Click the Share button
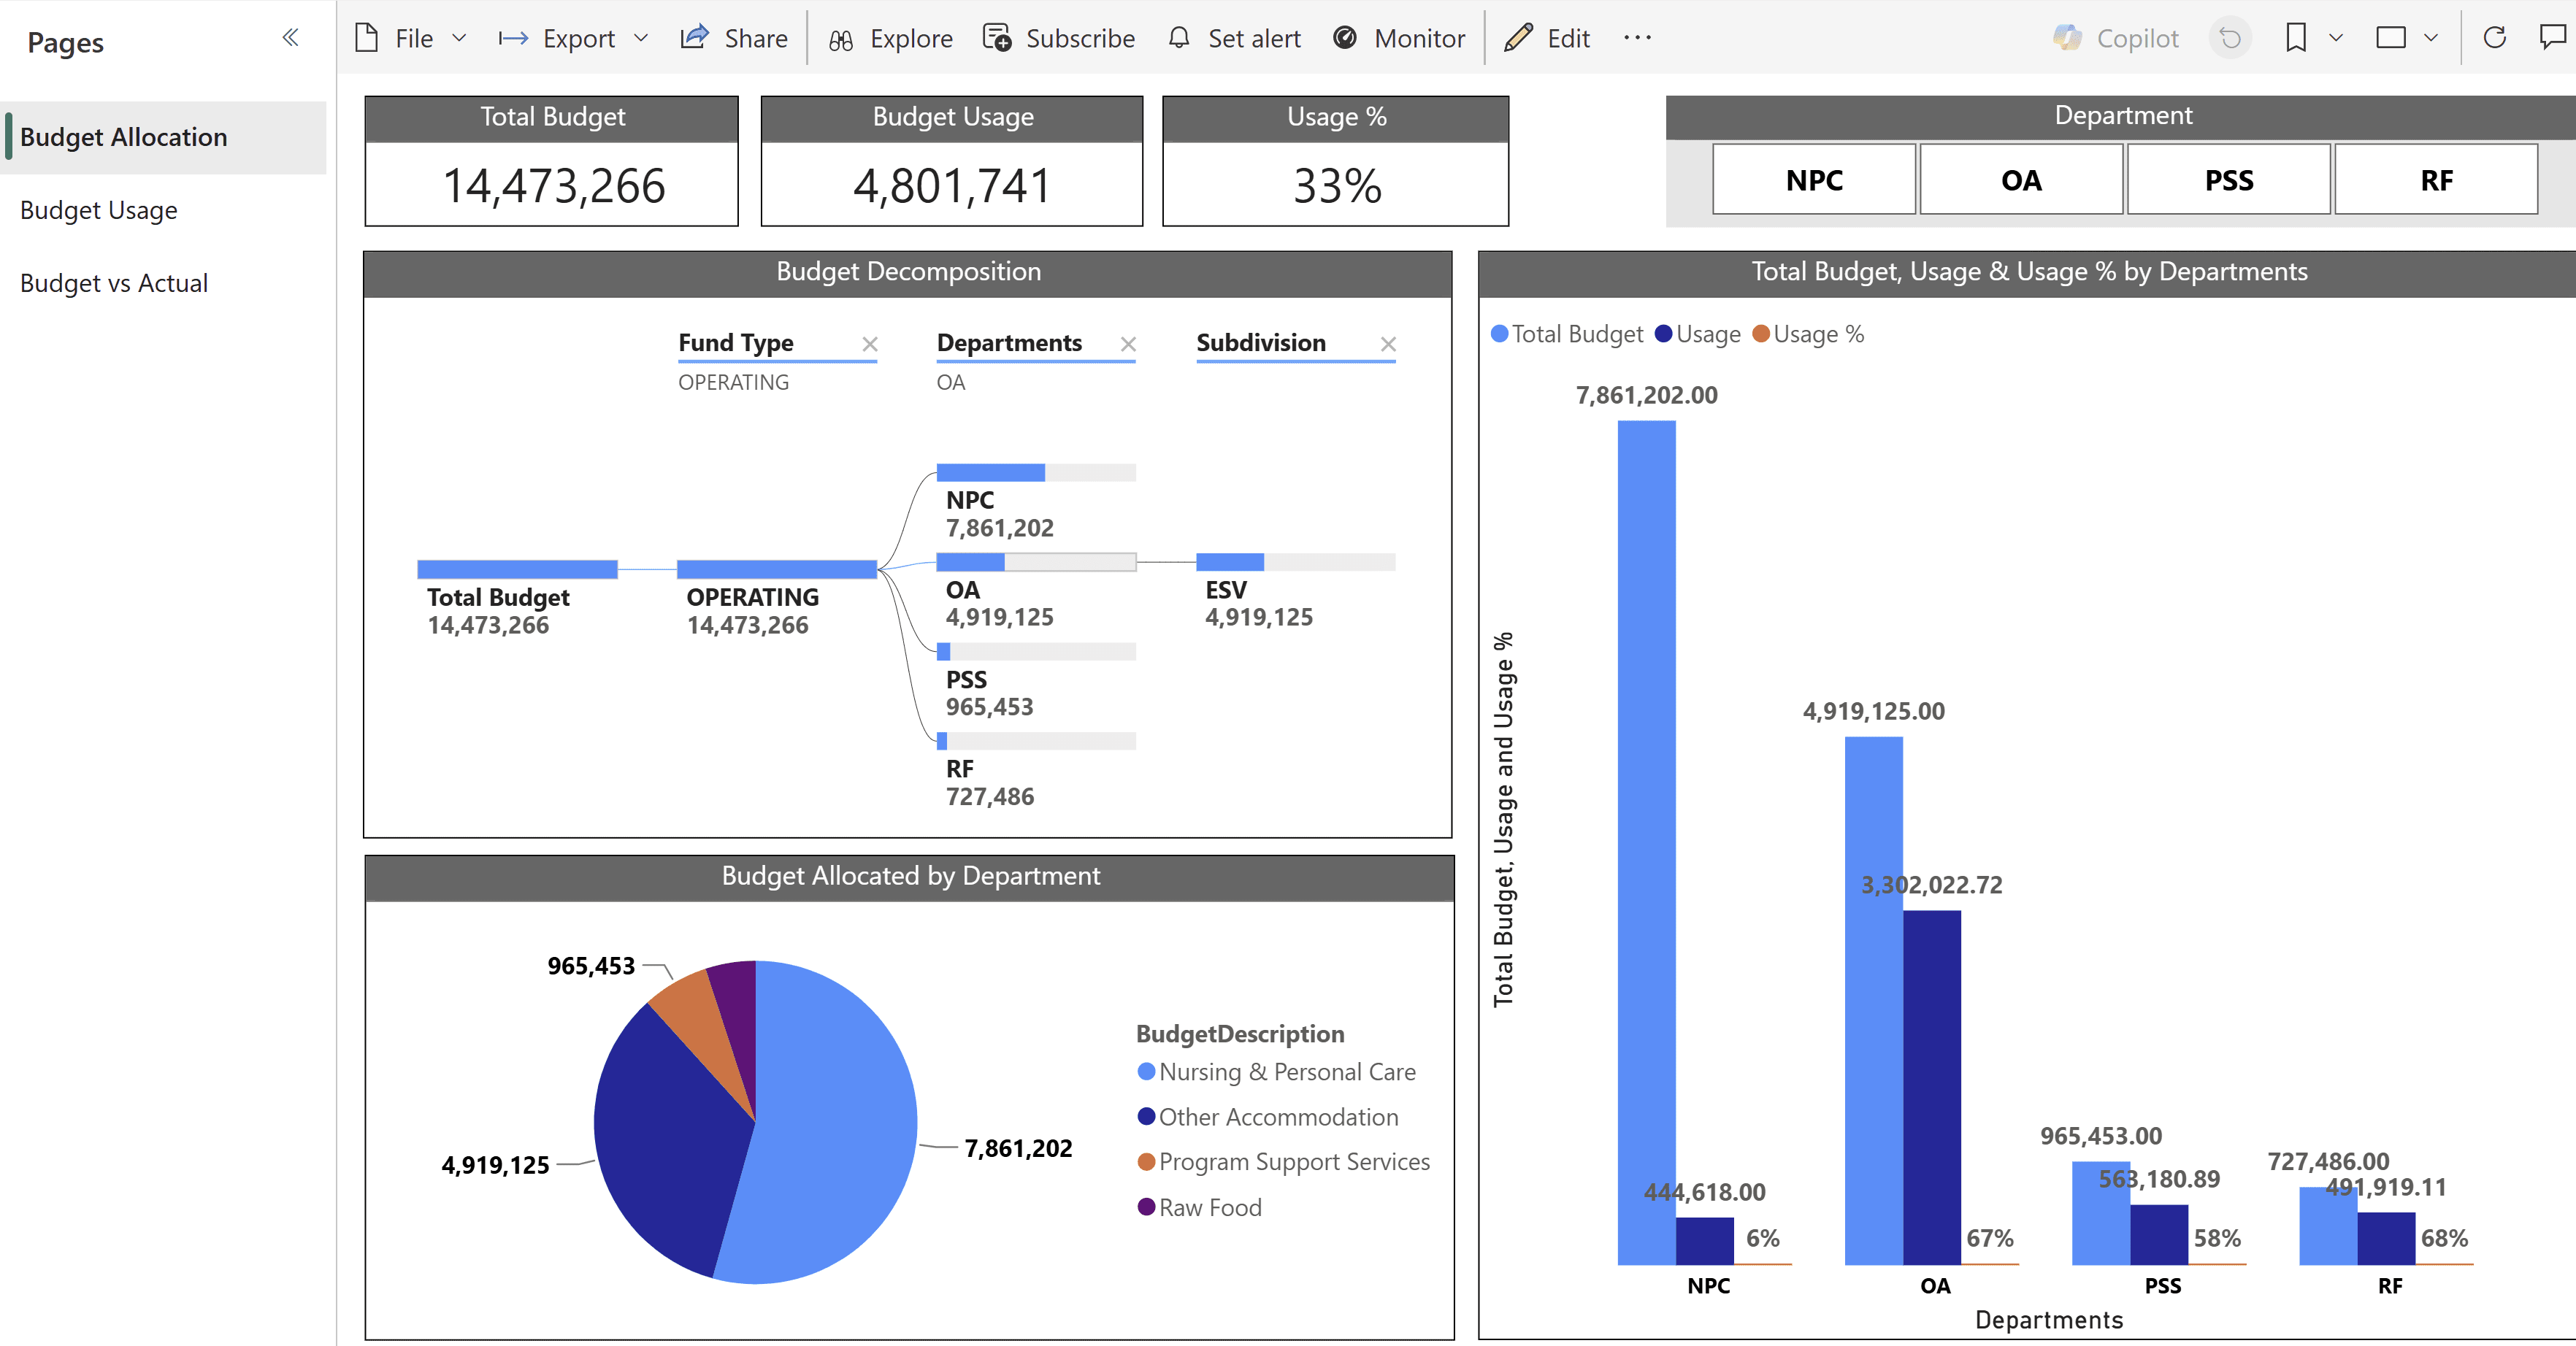 click(734, 38)
